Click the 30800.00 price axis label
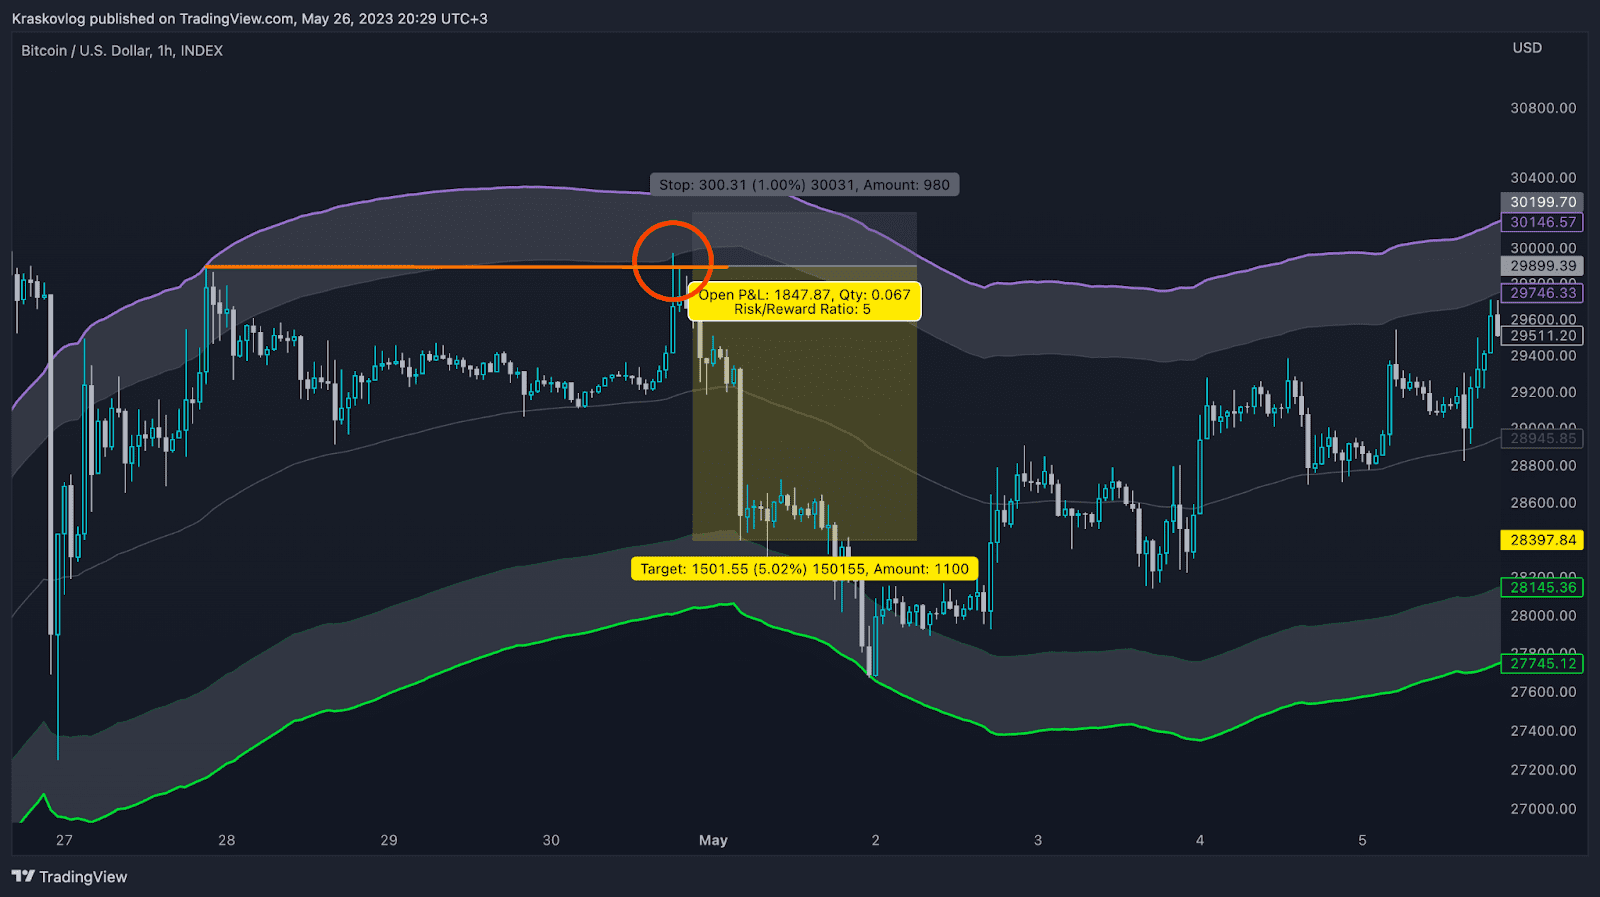 coord(1543,108)
